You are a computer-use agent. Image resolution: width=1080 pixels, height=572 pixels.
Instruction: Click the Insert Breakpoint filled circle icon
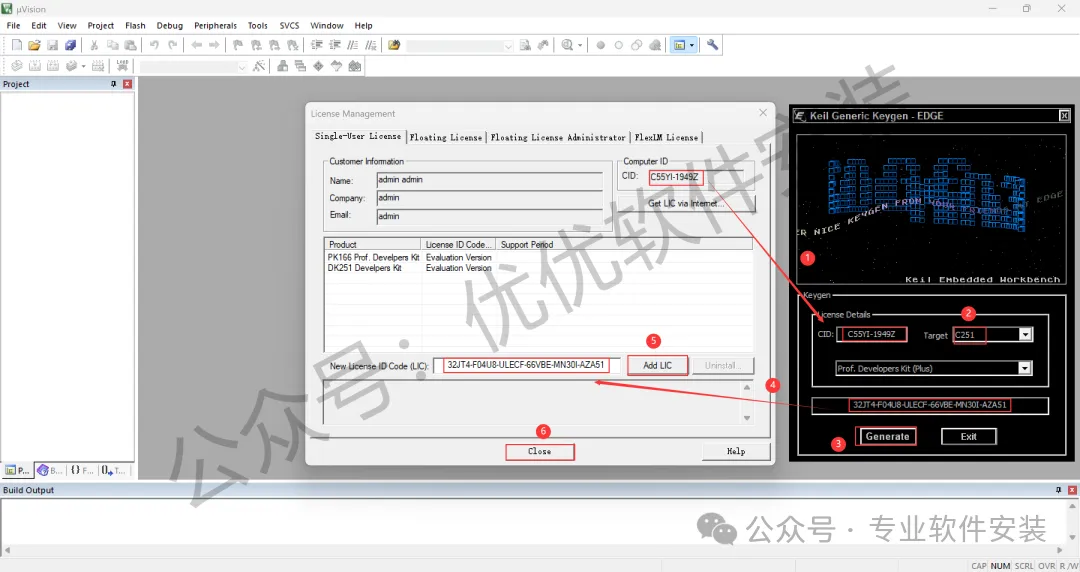pyautogui.click(x=601, y=45)
